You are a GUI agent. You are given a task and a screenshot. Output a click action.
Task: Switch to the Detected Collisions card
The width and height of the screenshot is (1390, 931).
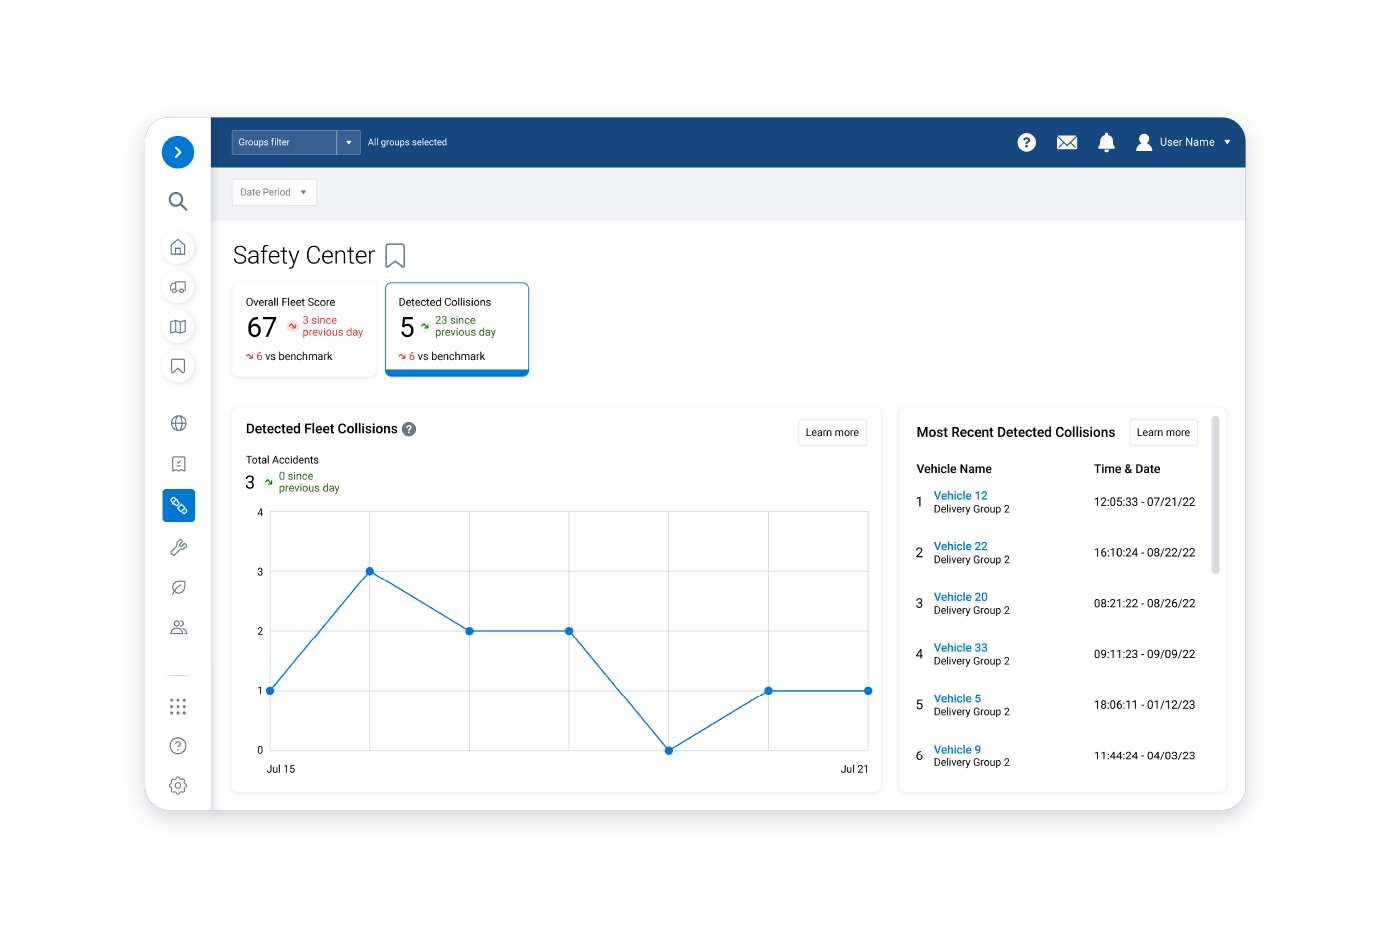point(456,329)
